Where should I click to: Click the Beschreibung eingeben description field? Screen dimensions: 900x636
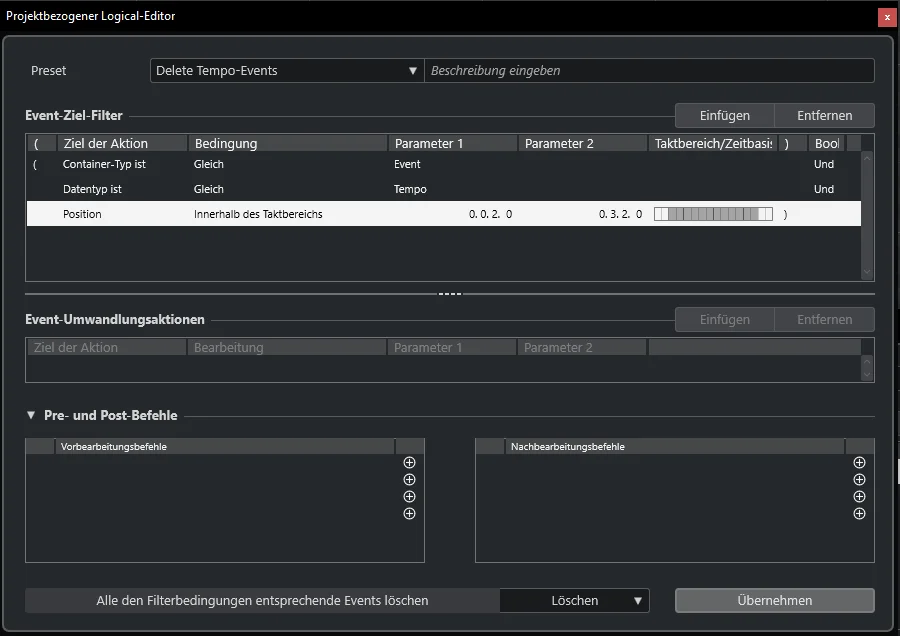tap(649, 71)
